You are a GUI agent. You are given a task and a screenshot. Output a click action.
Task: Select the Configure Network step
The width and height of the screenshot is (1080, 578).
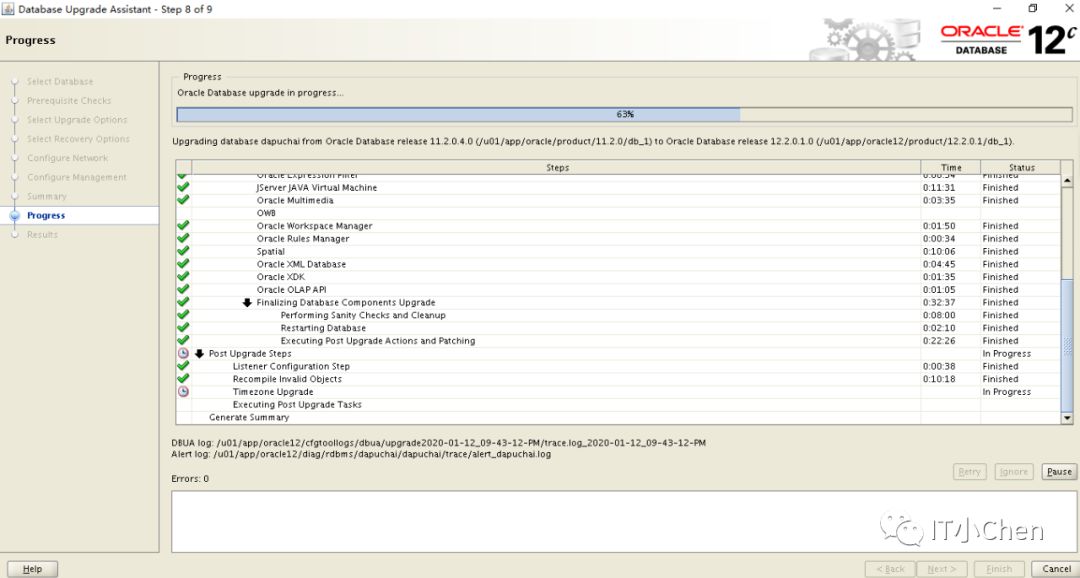[68, 158]
